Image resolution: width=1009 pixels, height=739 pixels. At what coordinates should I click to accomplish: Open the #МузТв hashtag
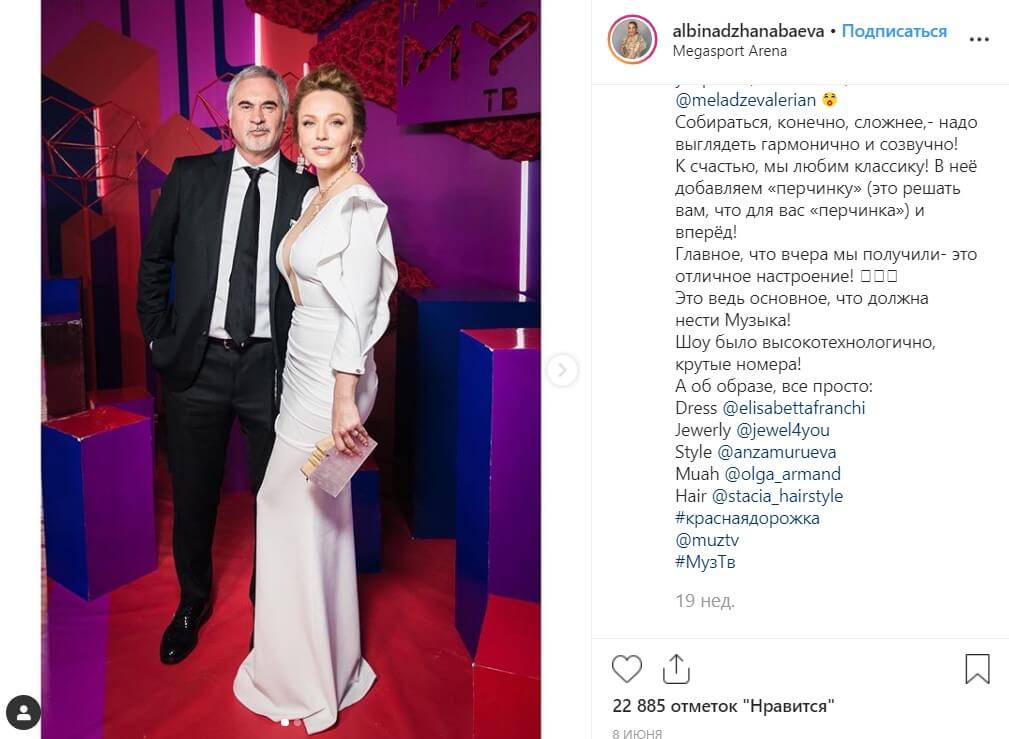click(x=705, y=561)
